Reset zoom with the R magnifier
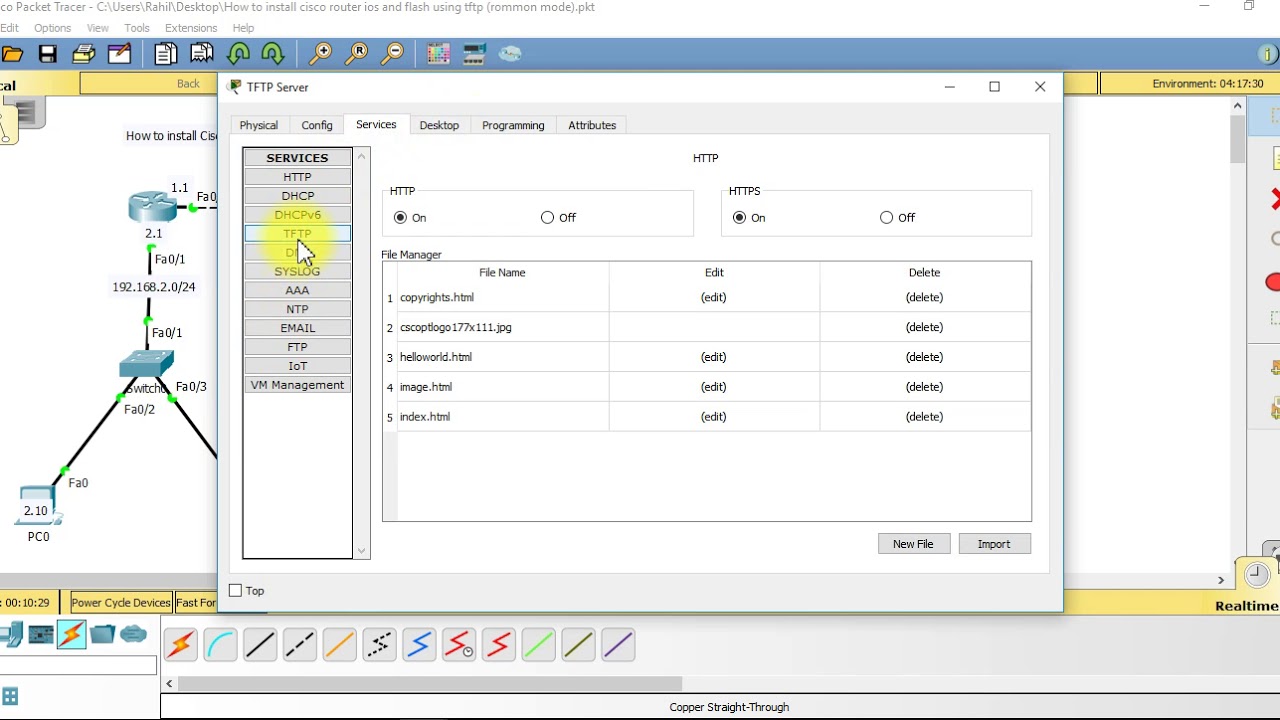1280x720 pixels. 356,54
